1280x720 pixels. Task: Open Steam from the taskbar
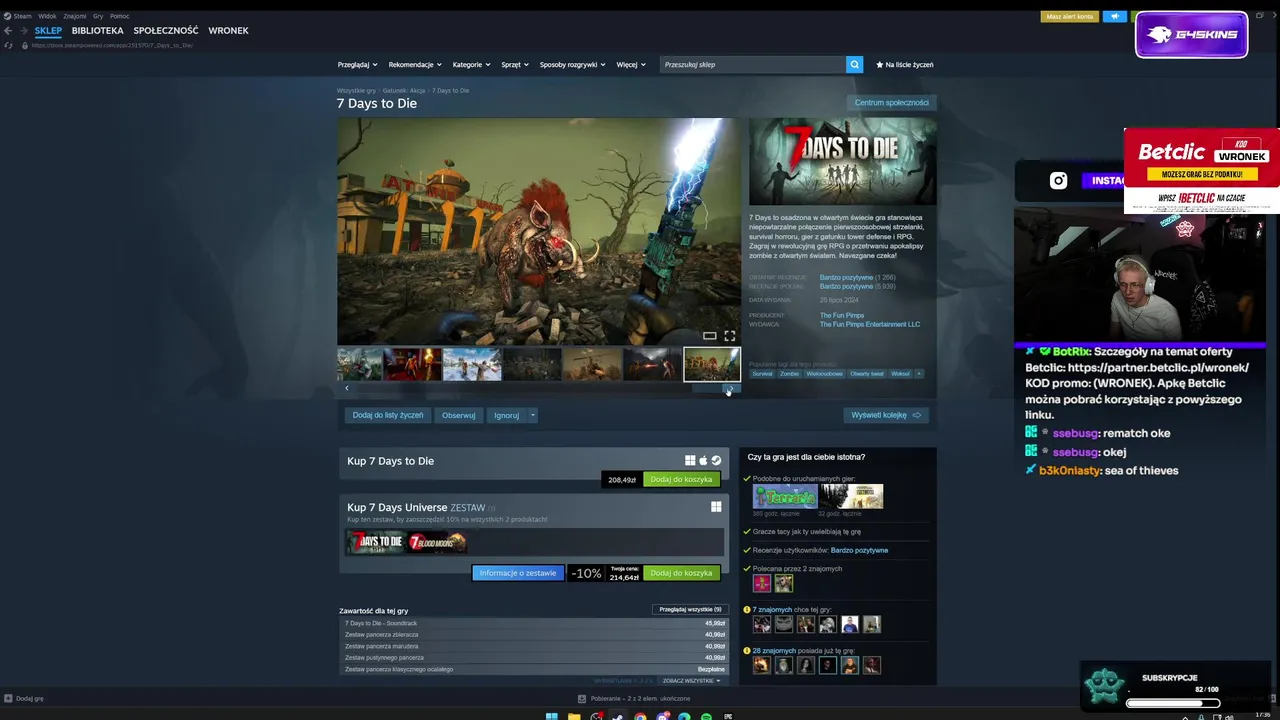618,716
